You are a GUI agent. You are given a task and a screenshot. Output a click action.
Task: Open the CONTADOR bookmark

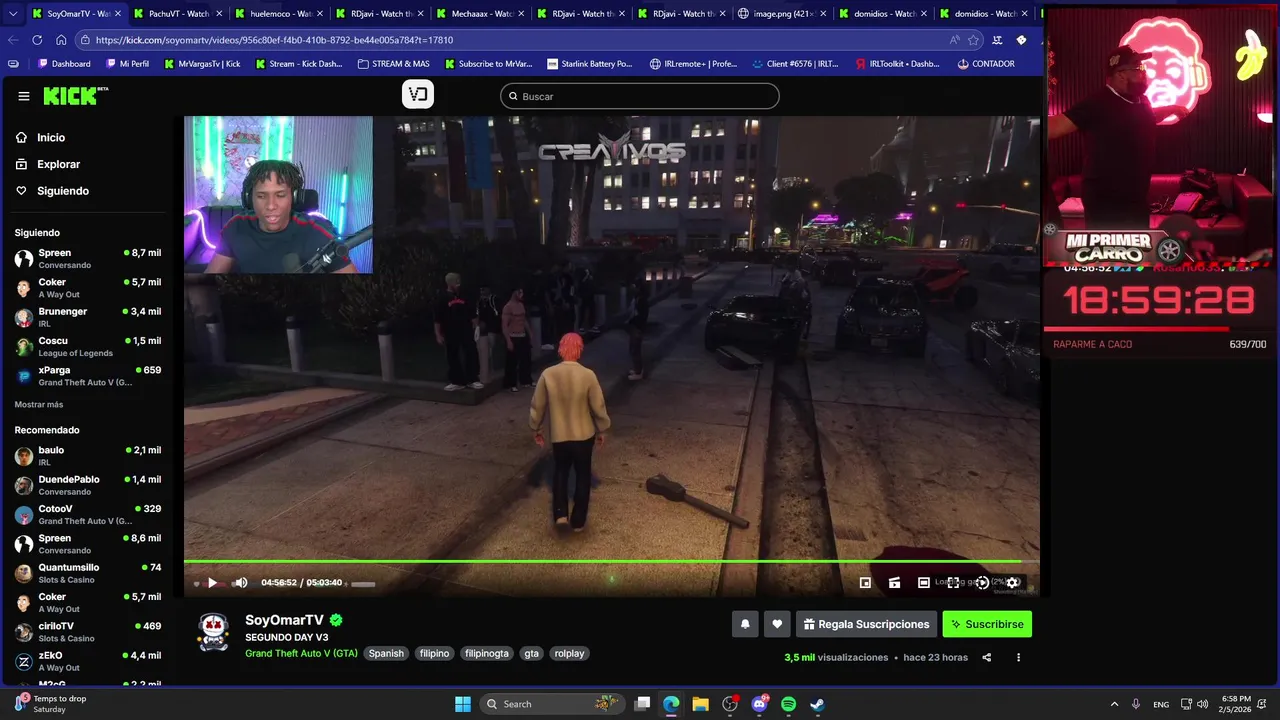[x=986, y=64]
